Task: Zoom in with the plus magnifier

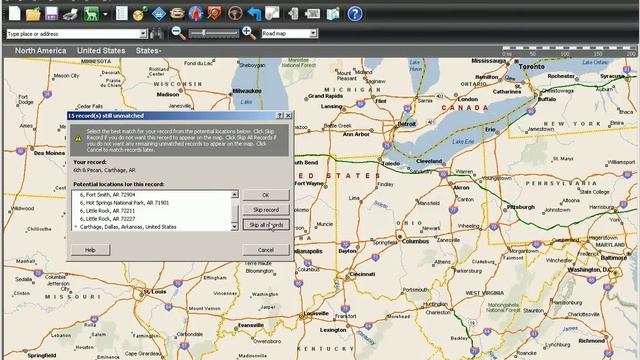Action: click(249, 33)
